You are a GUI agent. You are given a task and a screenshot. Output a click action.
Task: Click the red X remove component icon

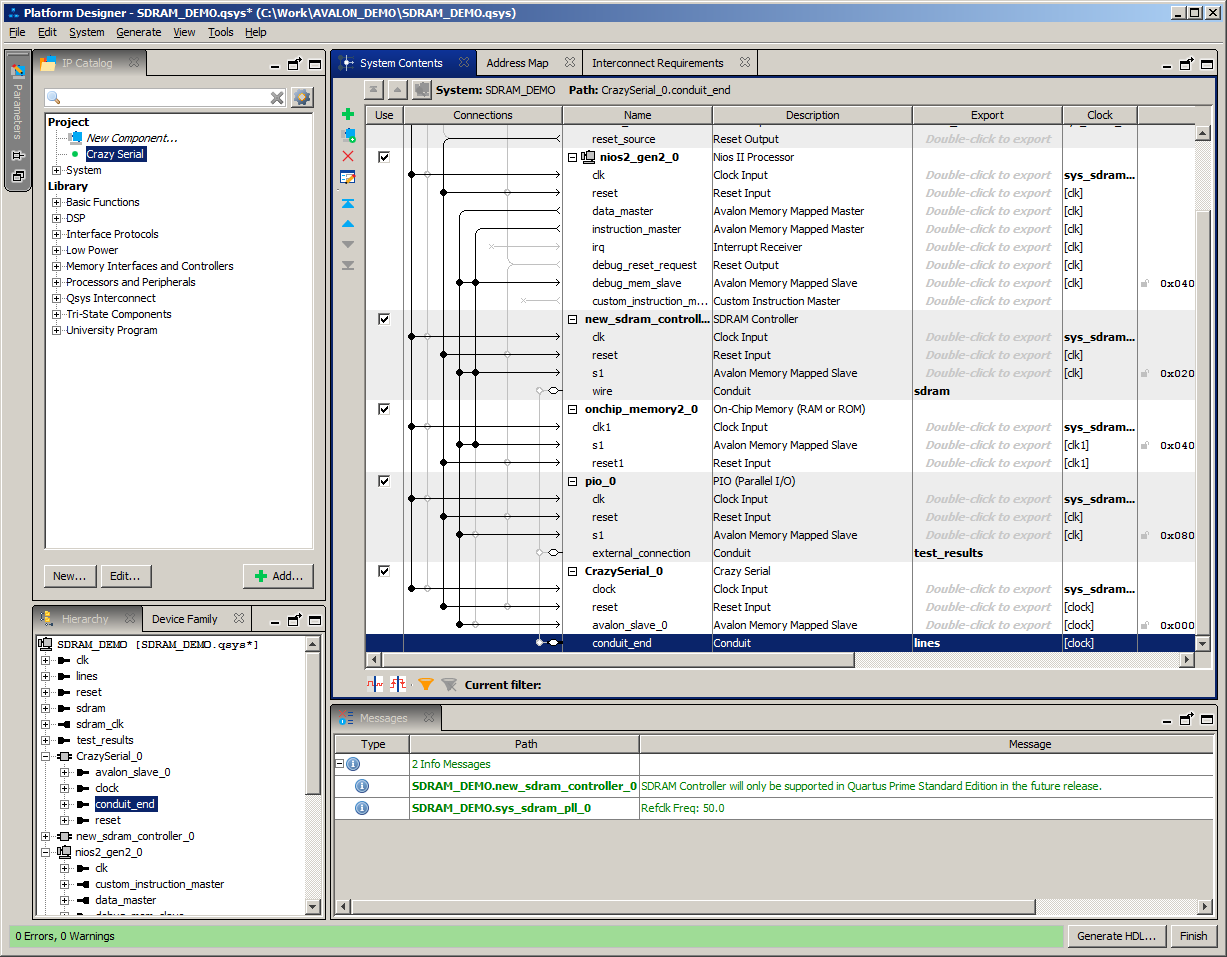(348, 156)
